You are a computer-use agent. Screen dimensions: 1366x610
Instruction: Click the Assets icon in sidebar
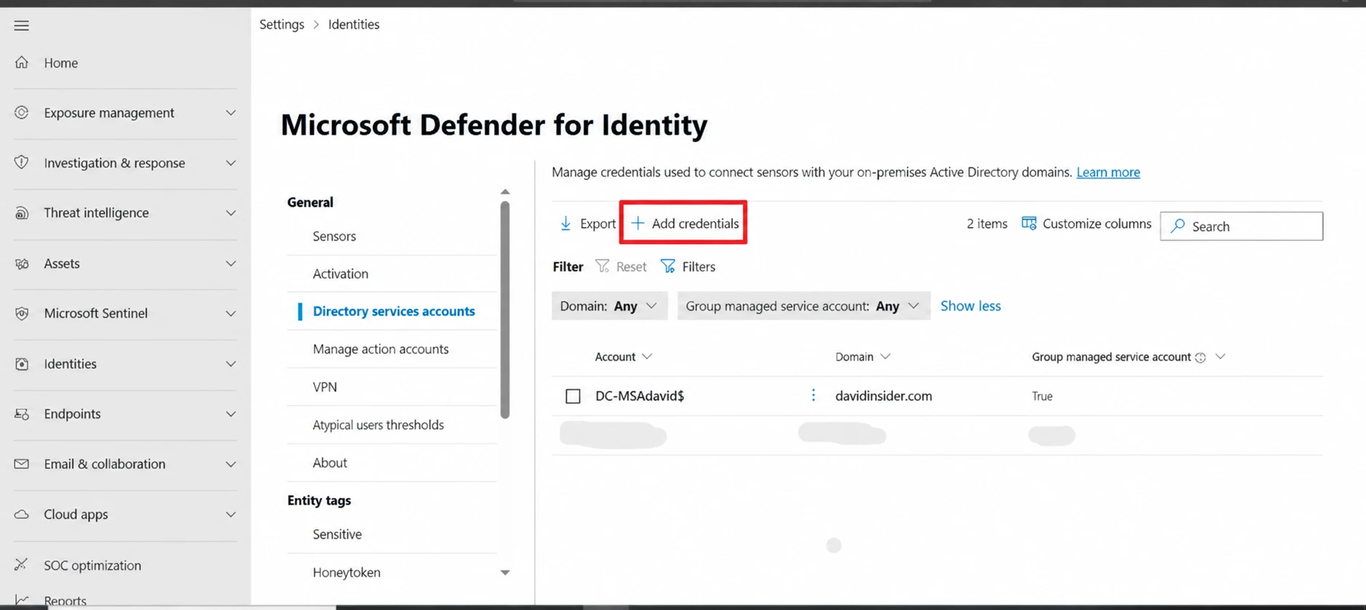tap(22, 264)
